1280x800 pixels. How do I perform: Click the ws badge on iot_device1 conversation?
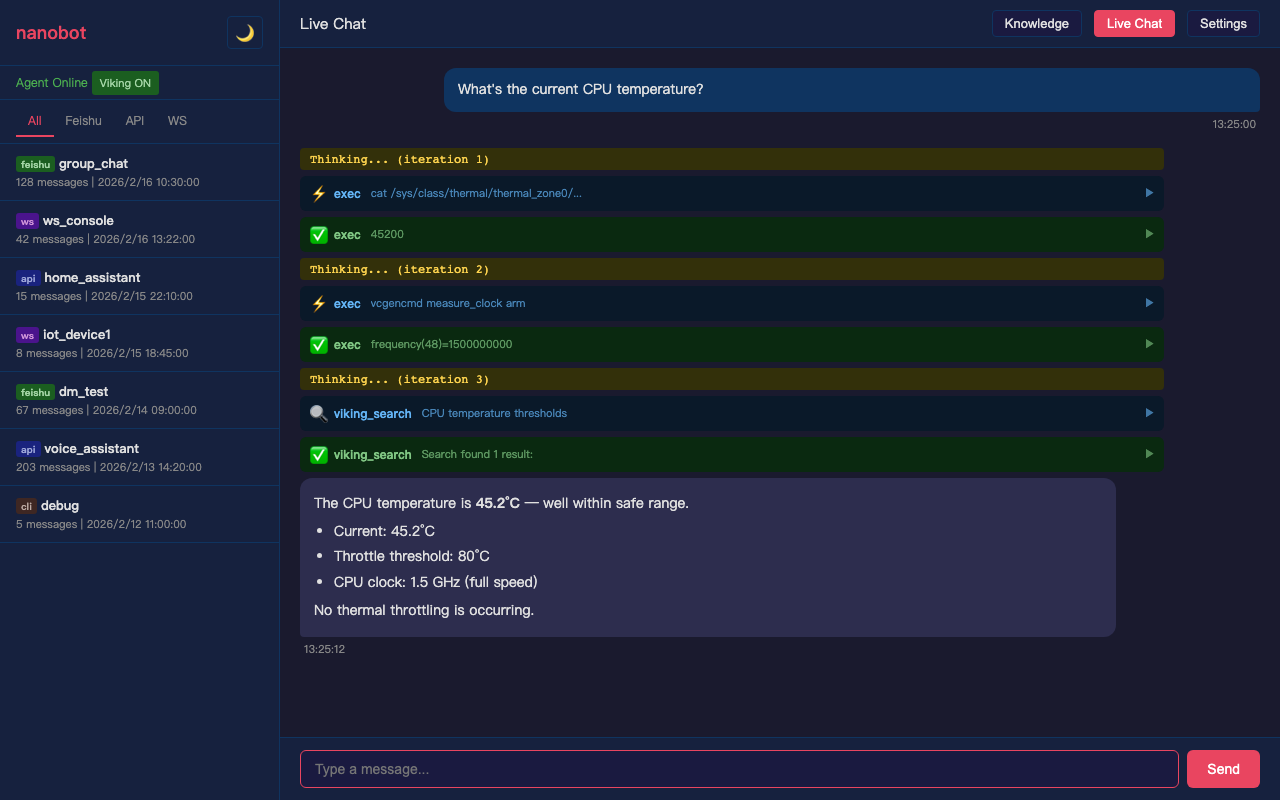pyautogui.click(x=27, y=335)
